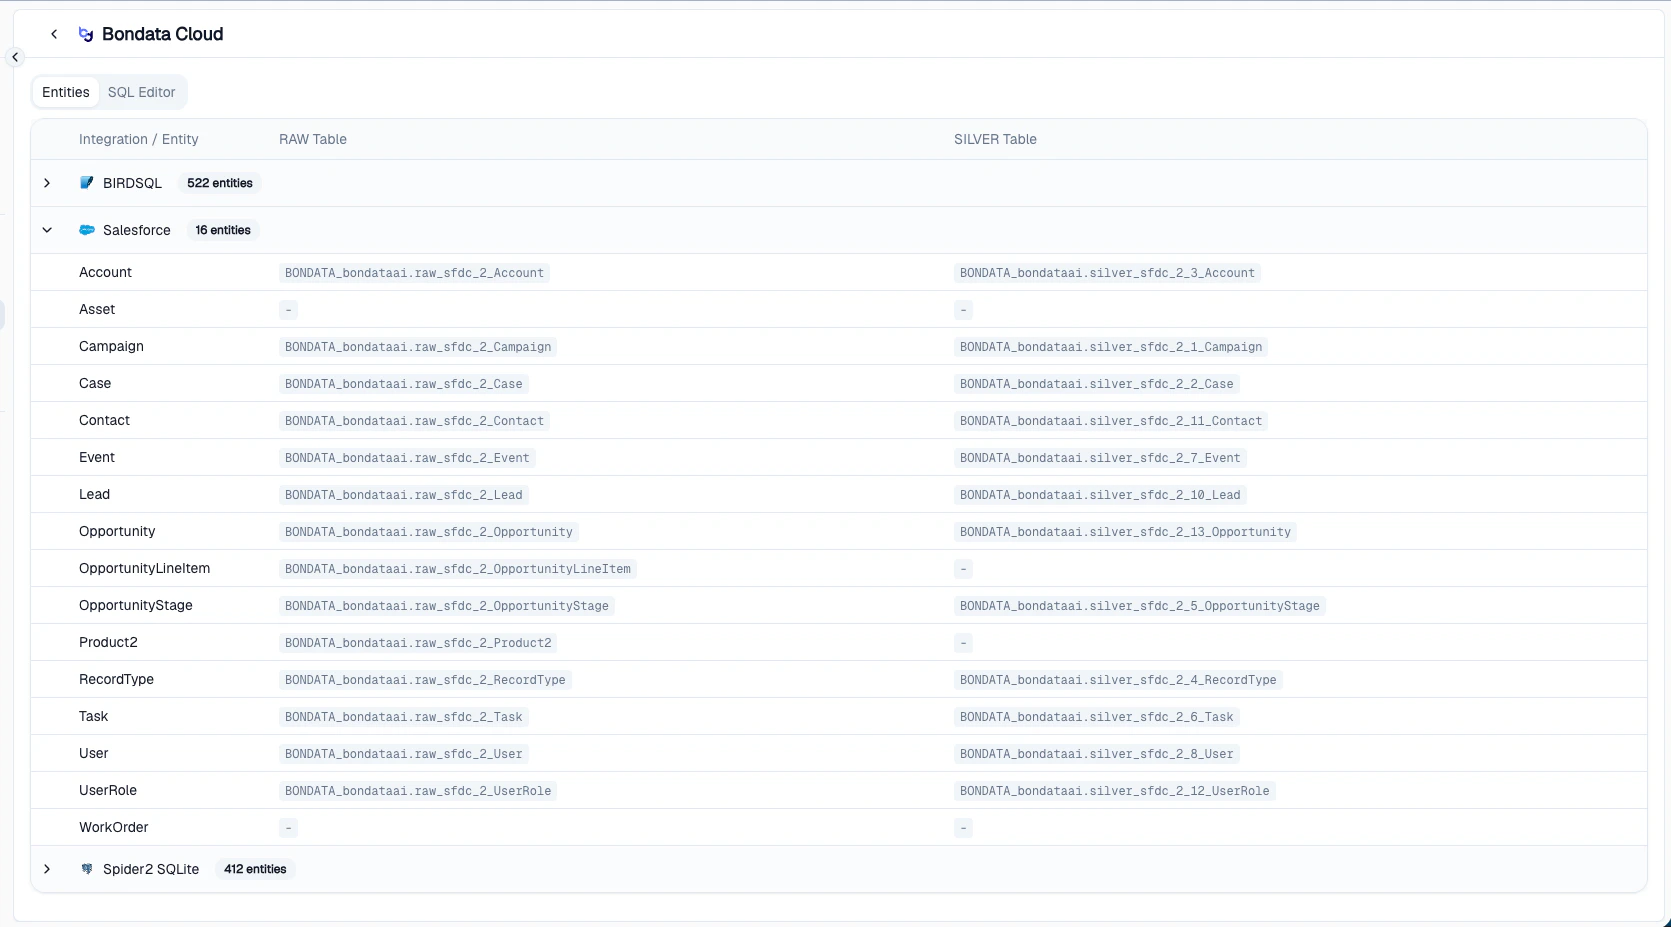Click the silver_sfdc_2_5_OpportunityStage table name
This screenshot has height=927, width=1671.
tap(1140, 606)
